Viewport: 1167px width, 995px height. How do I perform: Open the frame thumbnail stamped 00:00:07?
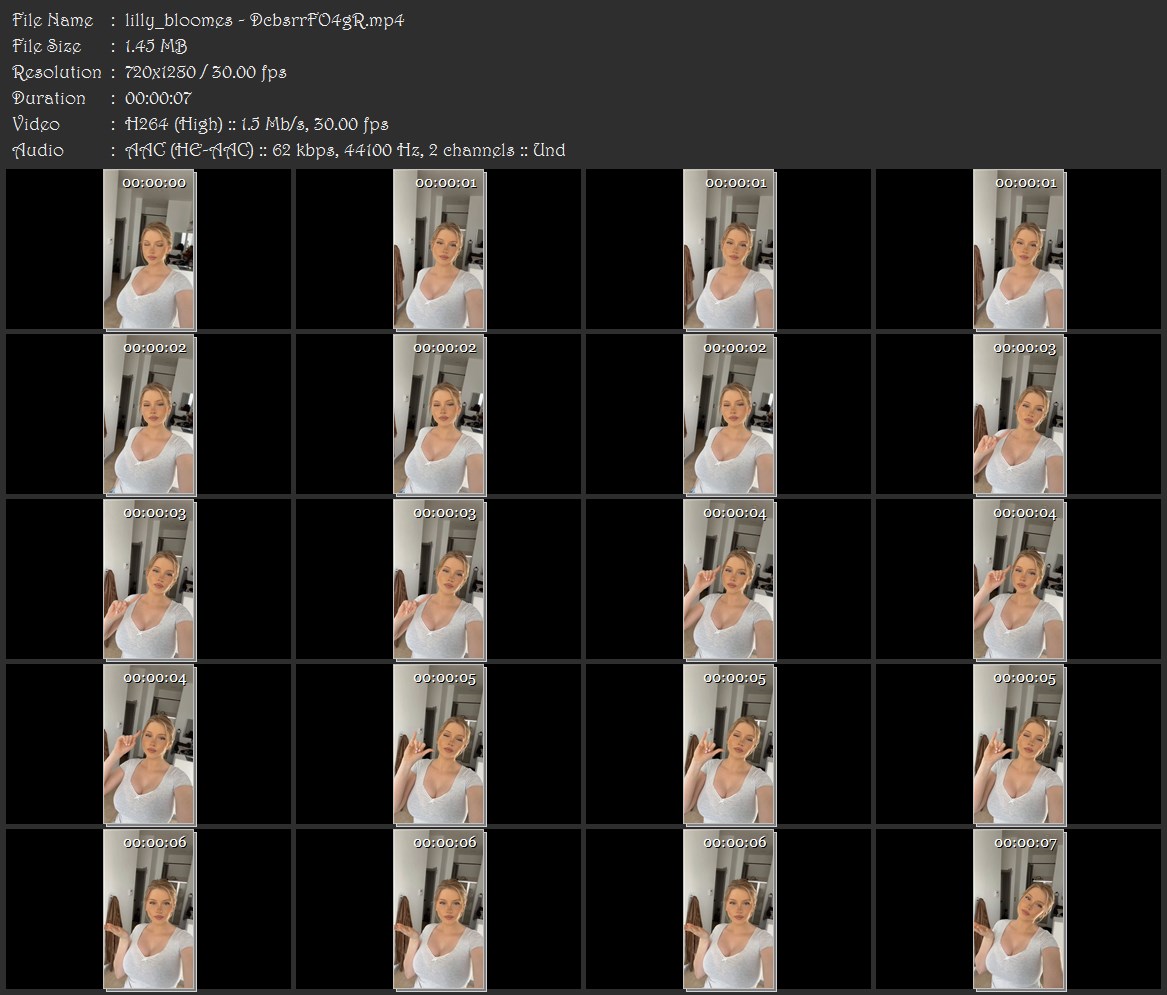click(x=1019, y=909)
